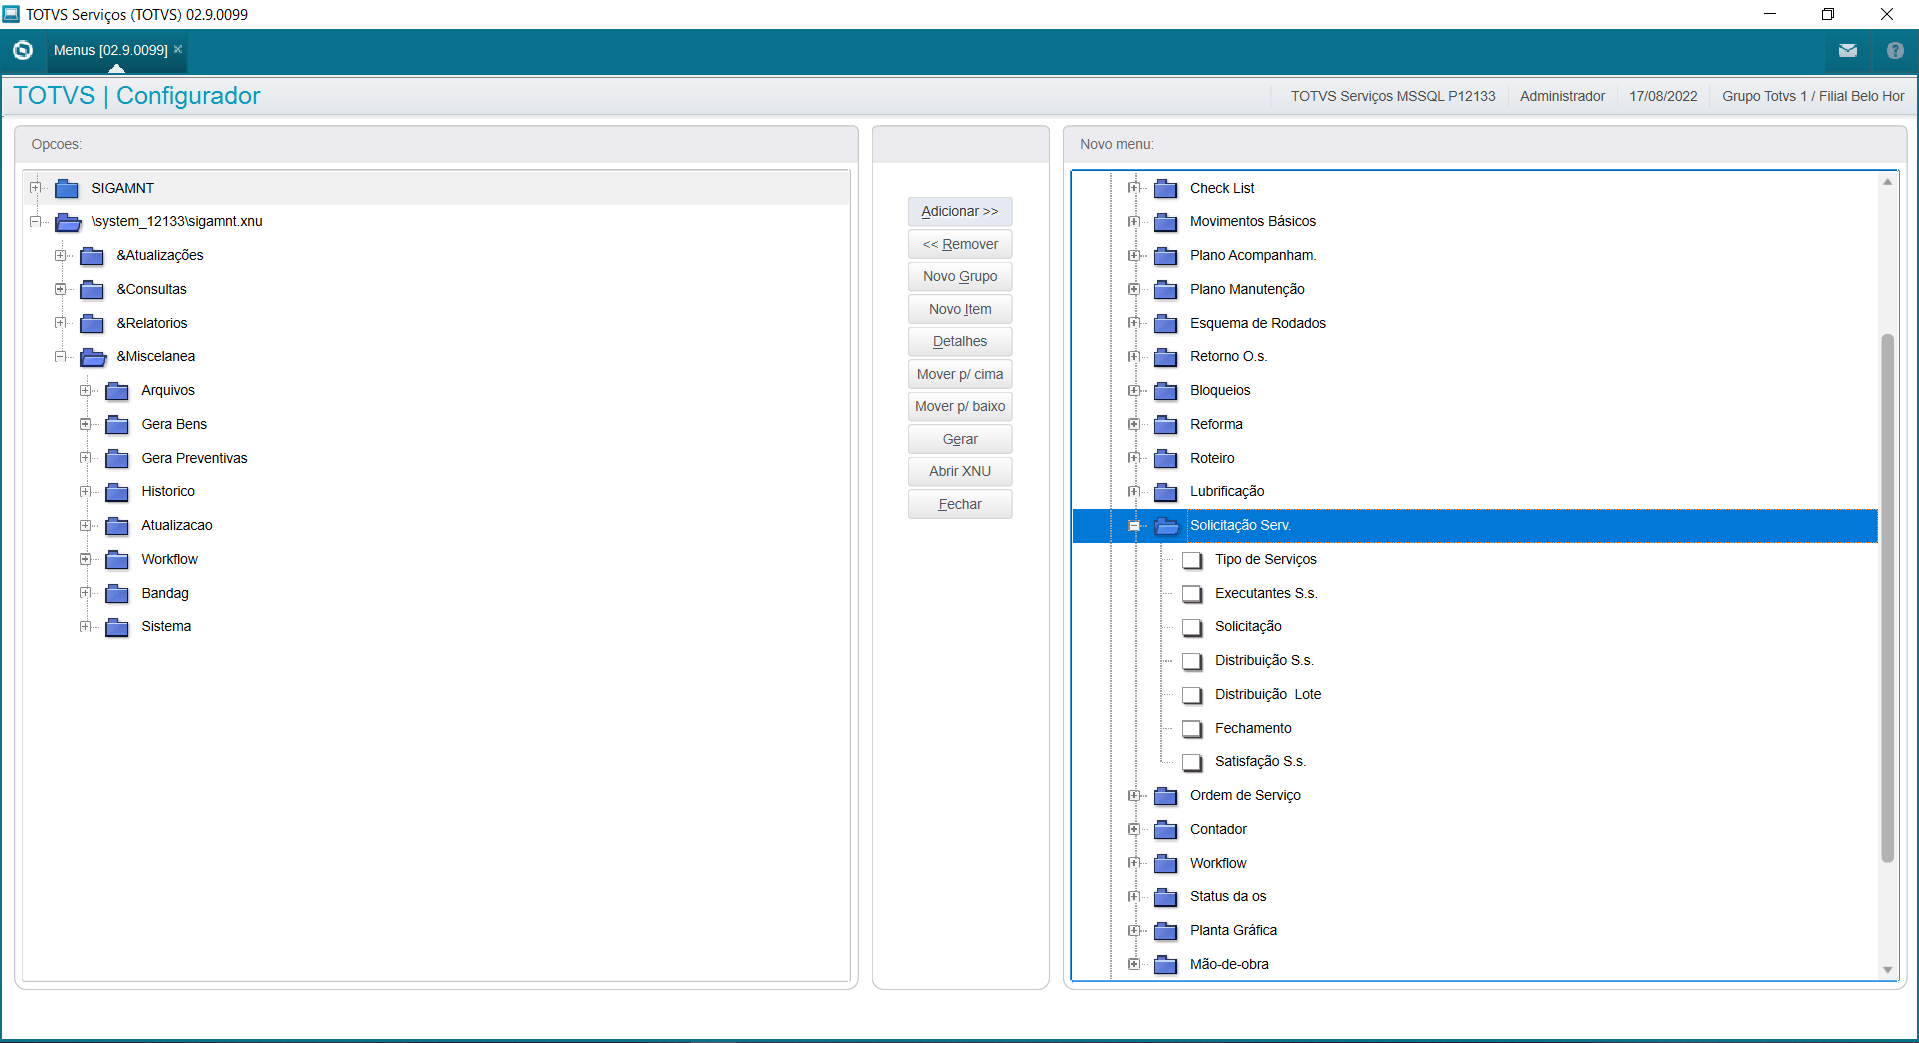Screen dimensions: 1919x1043
Task: Expand the Contador tree node
Action: click(x=1134, y=829)
